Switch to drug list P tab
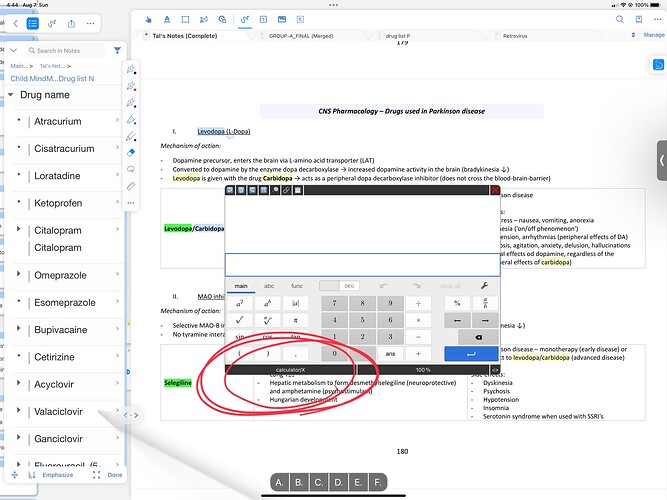 click(x=398, y=36)
